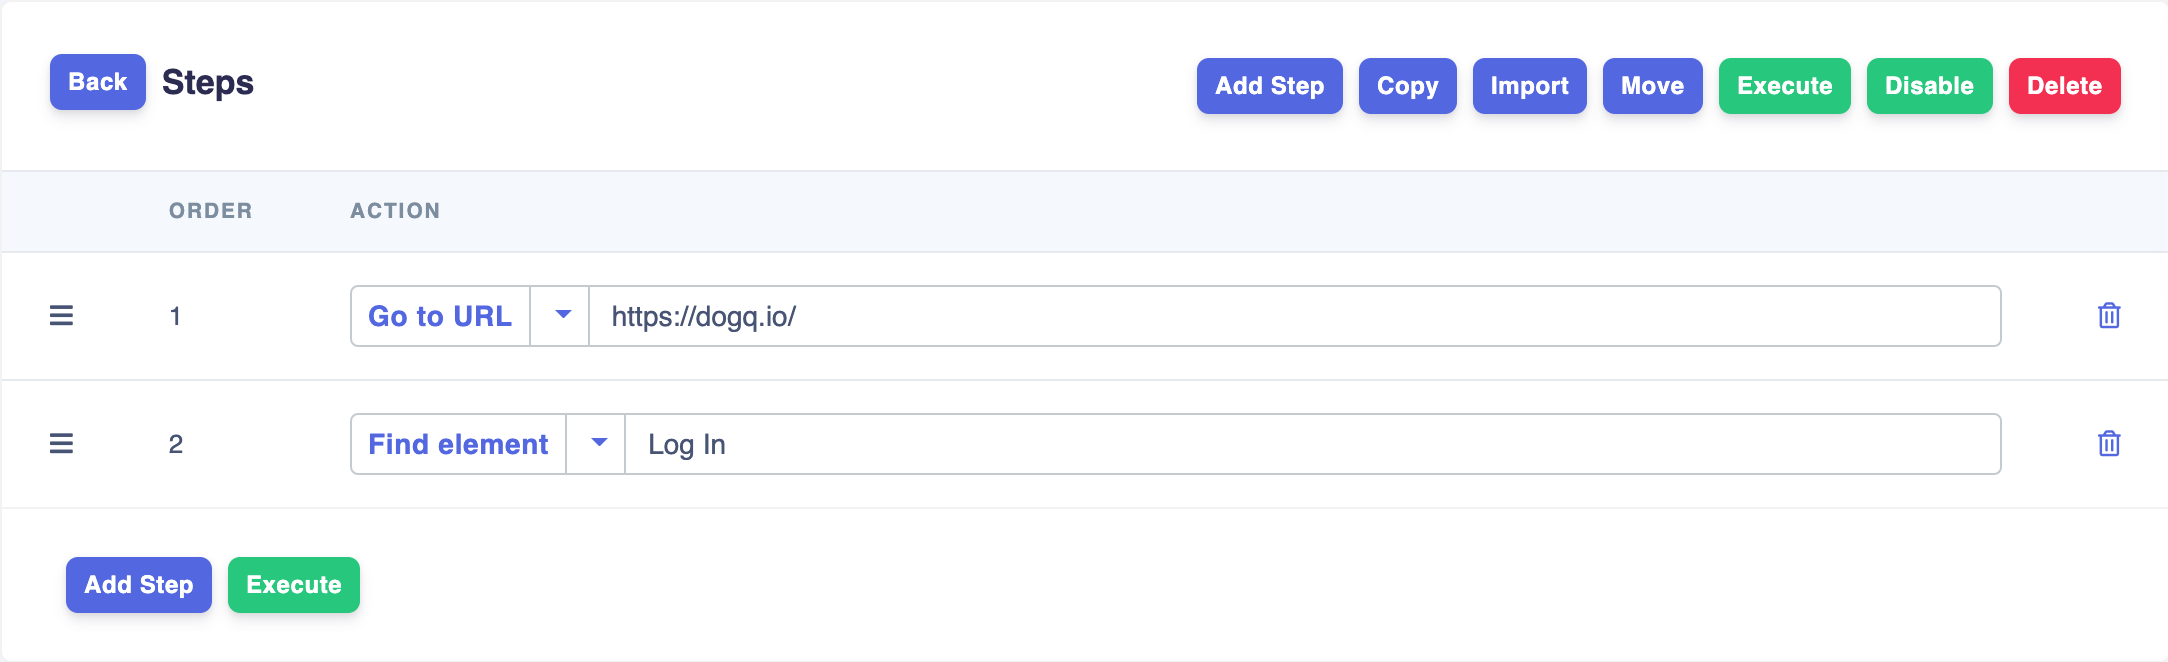The image size is (2168, 662).
Task: Click the Back button
Action: click(97, 82)
